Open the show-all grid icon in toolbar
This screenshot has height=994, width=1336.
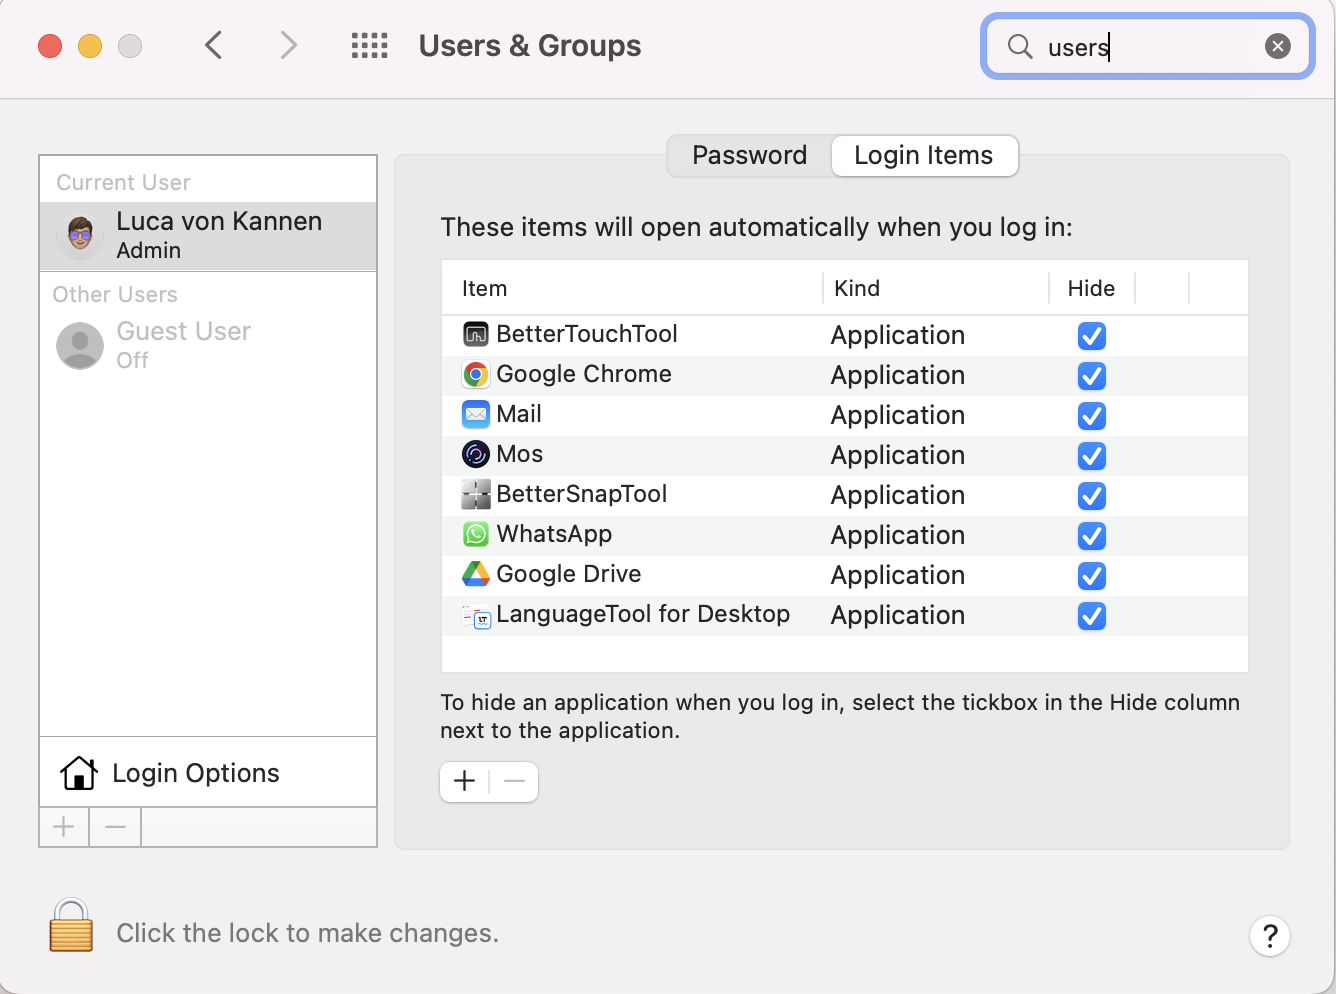coord(369,46)
